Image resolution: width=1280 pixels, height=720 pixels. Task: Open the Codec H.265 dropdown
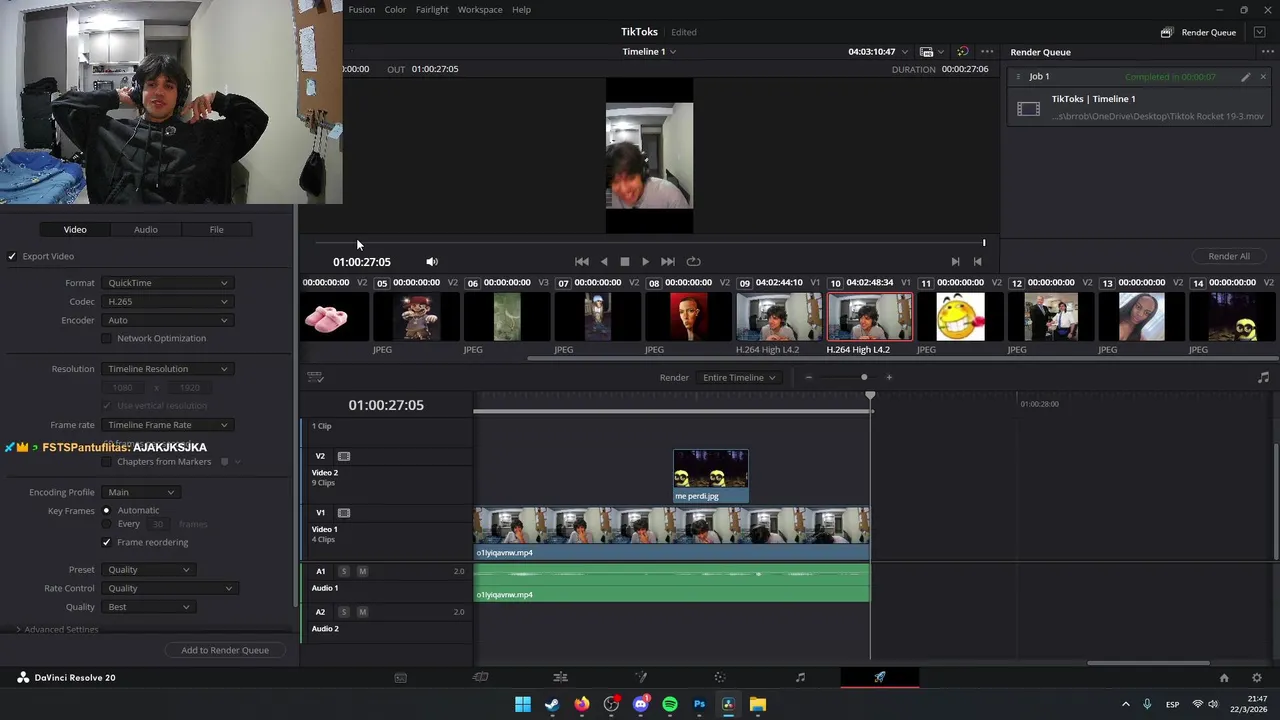[x=167, y=301]
